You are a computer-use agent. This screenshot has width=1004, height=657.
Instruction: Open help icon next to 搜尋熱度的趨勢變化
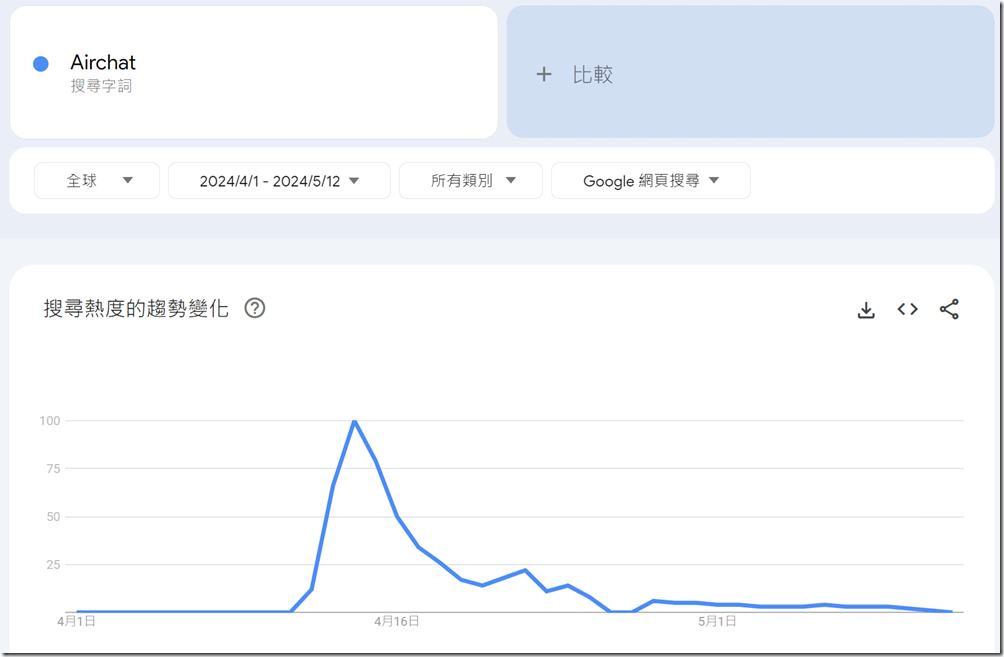[255, 309]
